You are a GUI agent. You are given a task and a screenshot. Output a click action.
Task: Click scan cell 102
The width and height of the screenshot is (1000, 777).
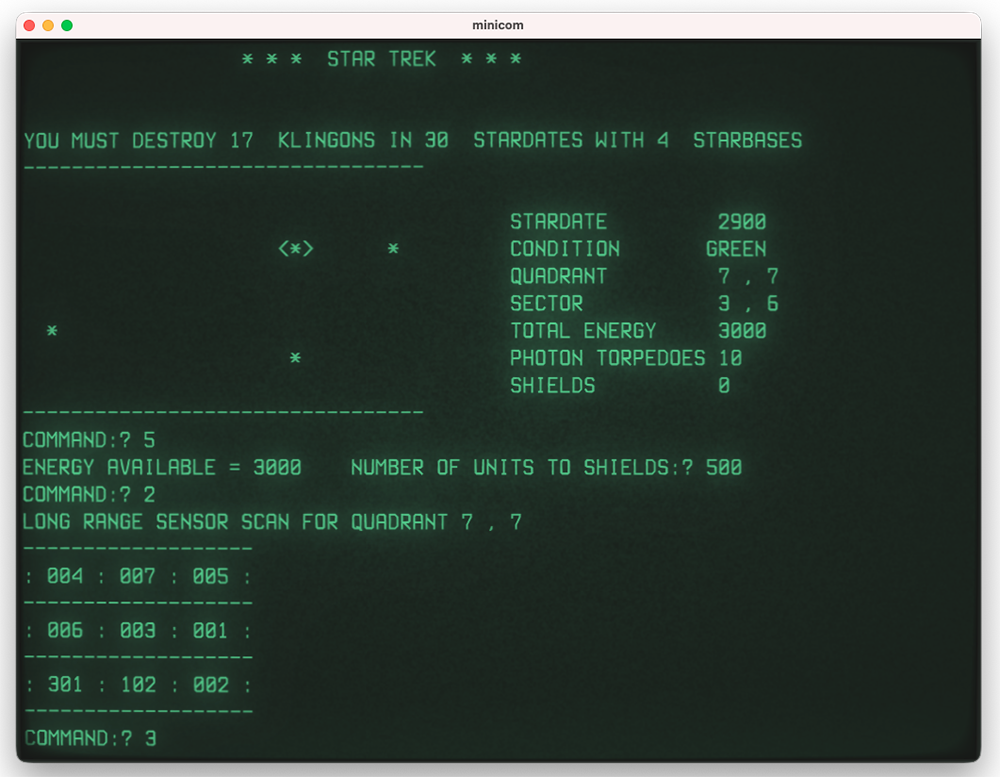[138, 684]
